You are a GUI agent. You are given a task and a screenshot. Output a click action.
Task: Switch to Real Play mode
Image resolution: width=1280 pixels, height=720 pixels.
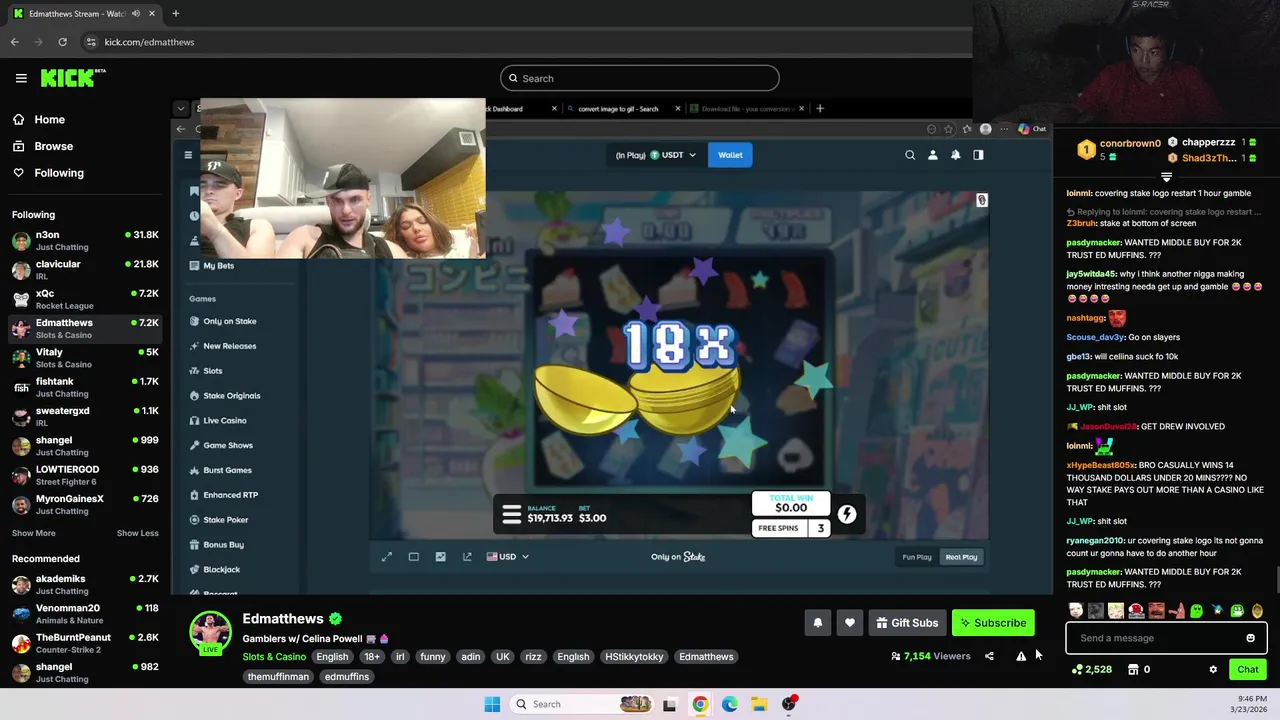pyautogui.click(x=961, y=557)
